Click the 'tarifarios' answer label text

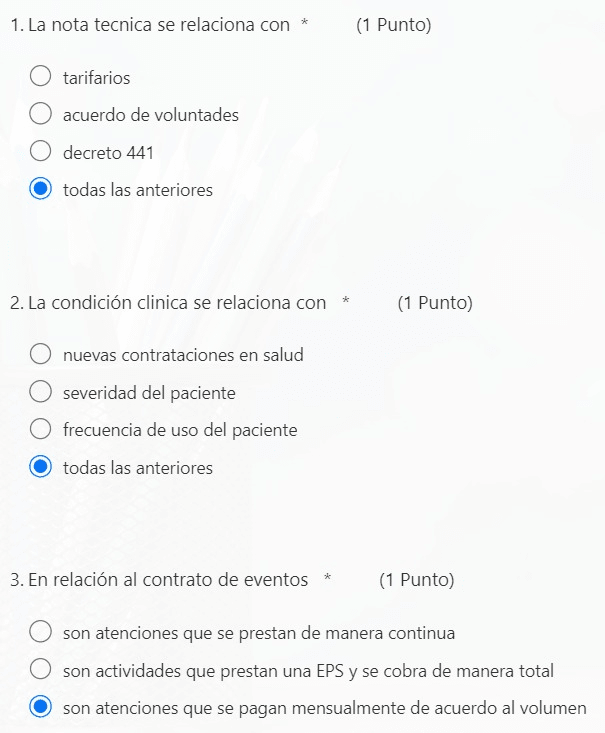pos(96,77)
